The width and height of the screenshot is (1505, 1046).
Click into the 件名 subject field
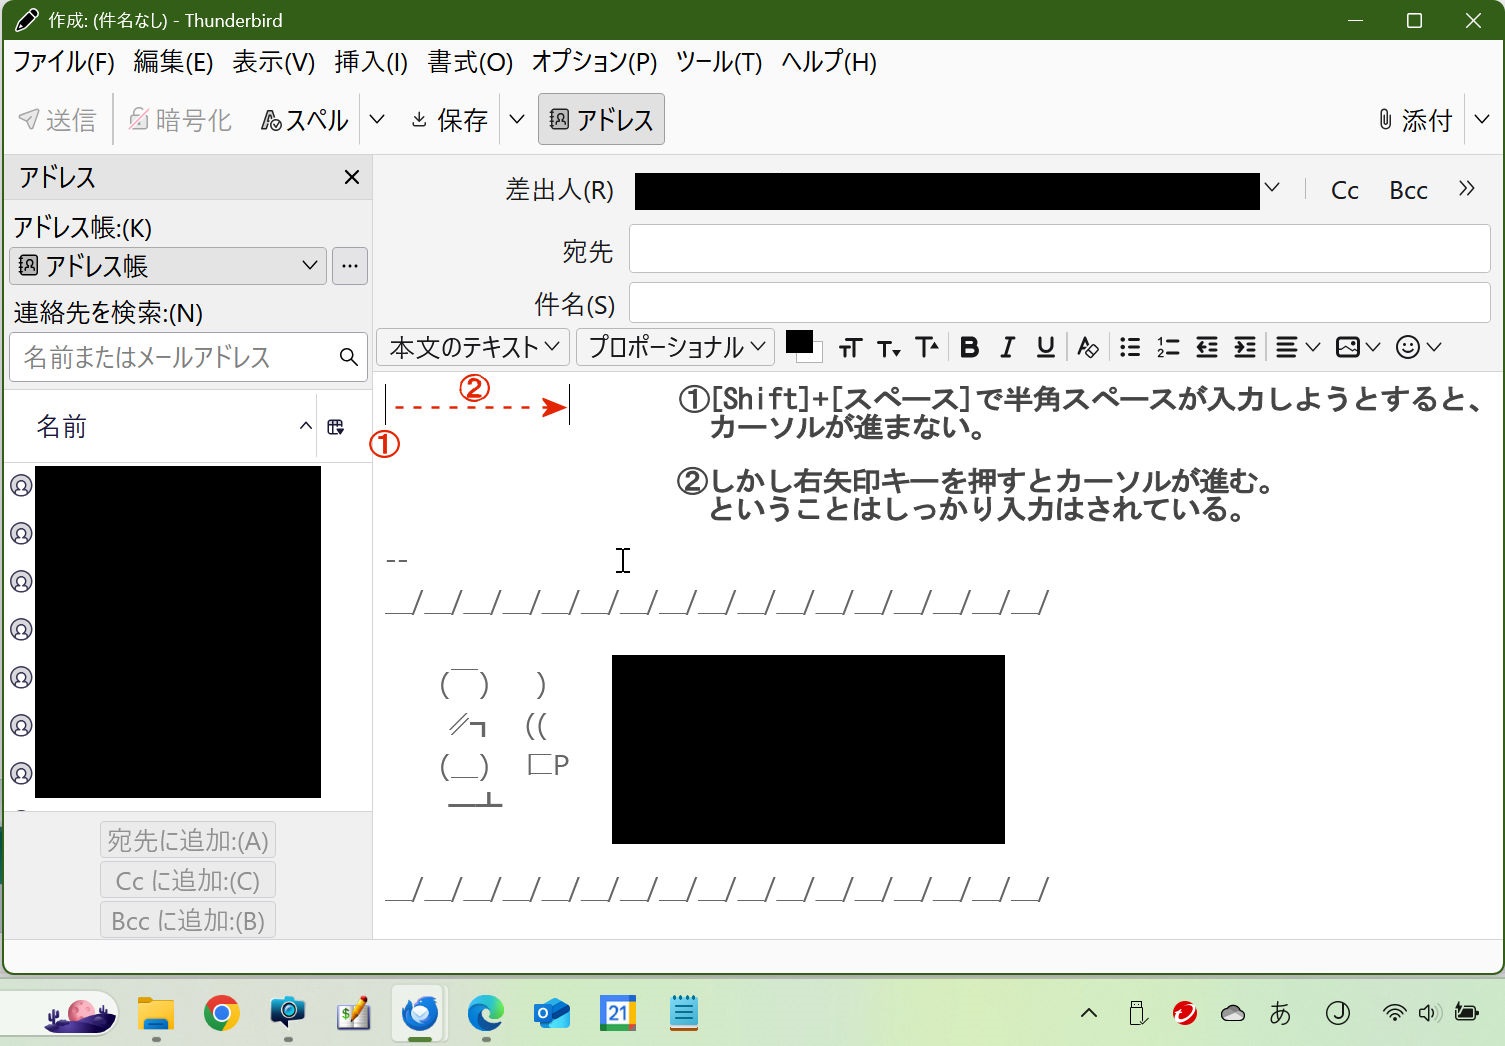[x=1059, y=303]
